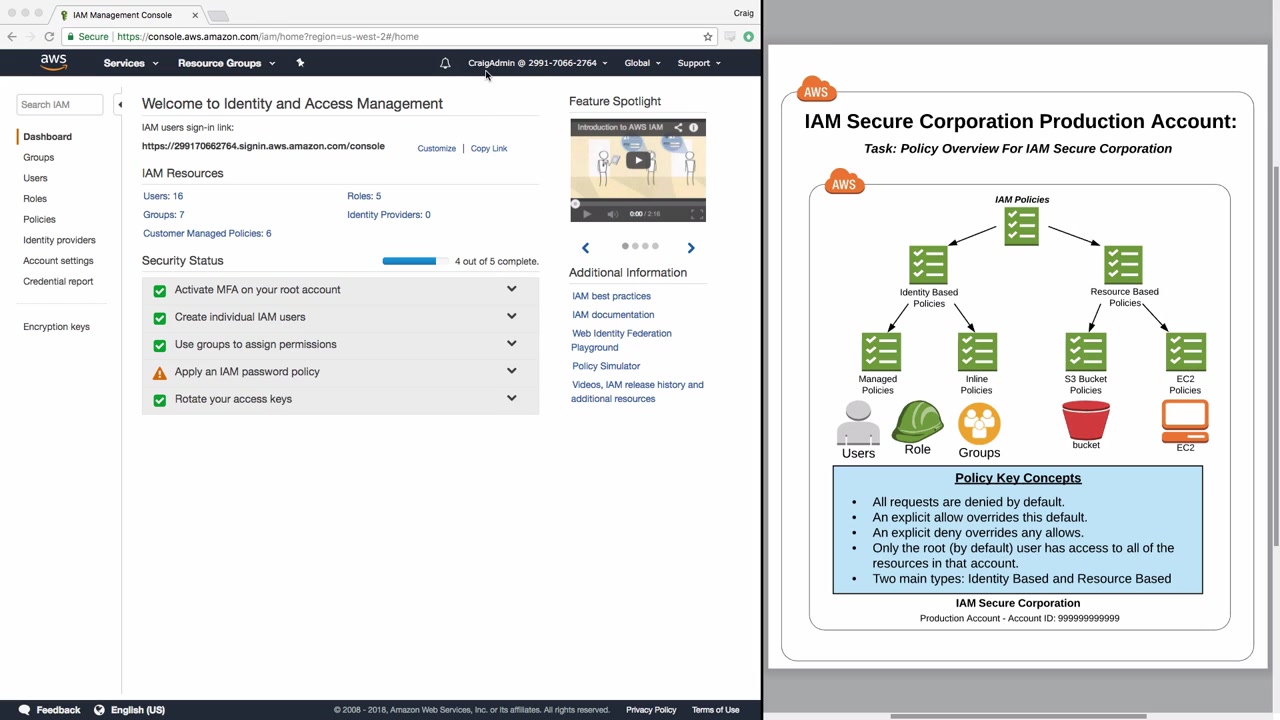The height and width of the screenshot is (720, 1280).
Task: Open the CraigAdmin account dropdown
Action: click(x=538, y=63)
